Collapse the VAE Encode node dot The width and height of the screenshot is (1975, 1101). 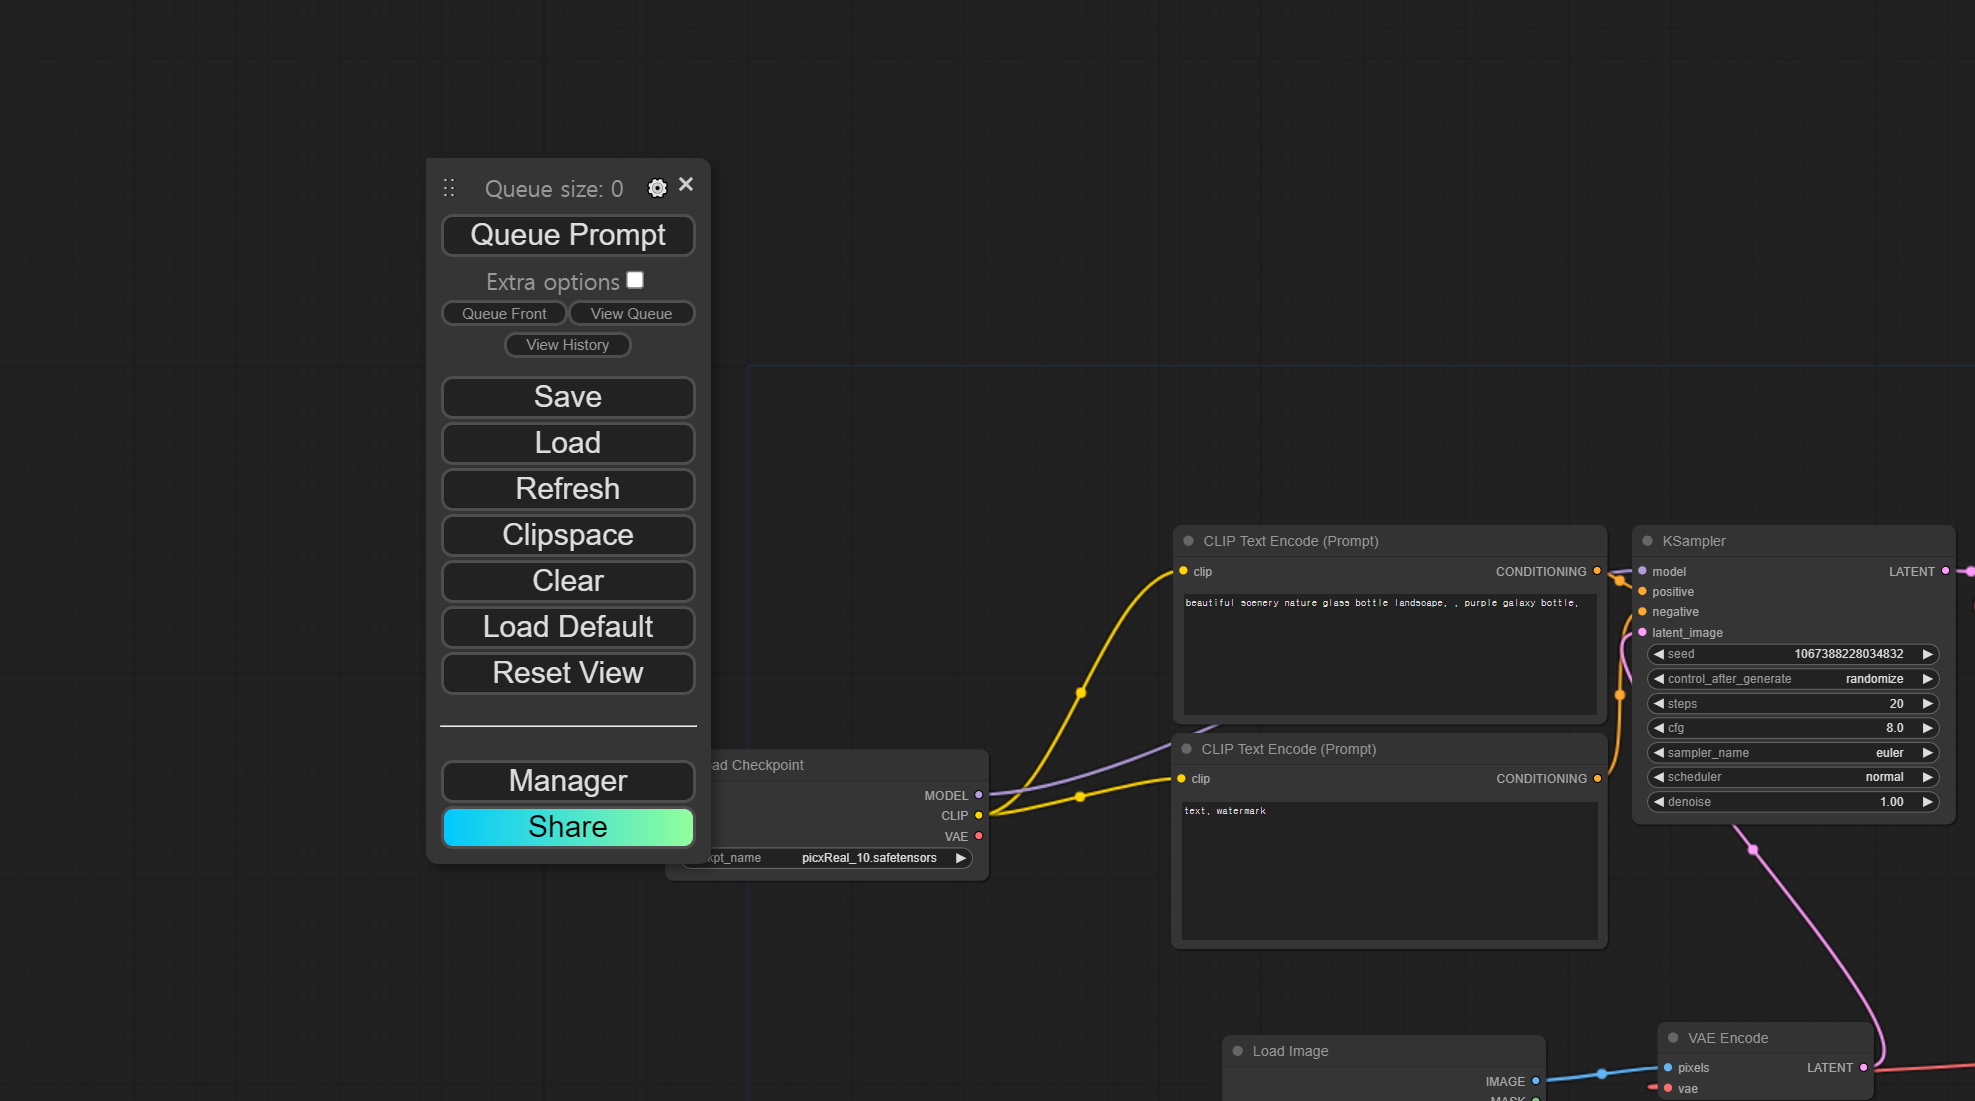click(x=1673, y=1038)
